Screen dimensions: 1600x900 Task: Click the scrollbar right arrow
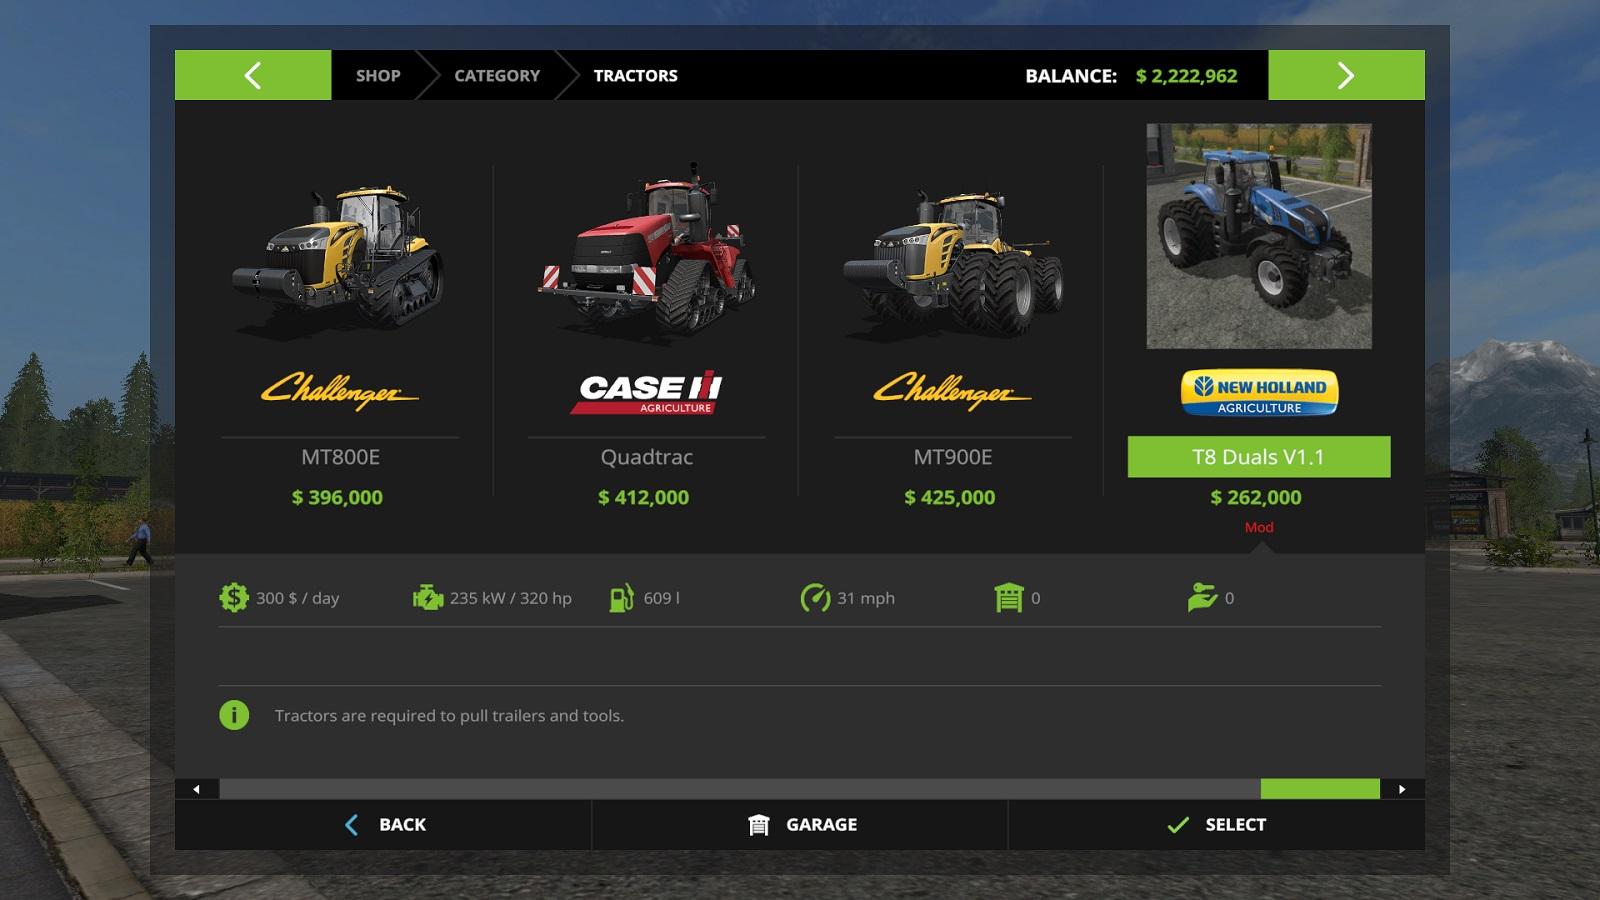(x=1402, y=789)
